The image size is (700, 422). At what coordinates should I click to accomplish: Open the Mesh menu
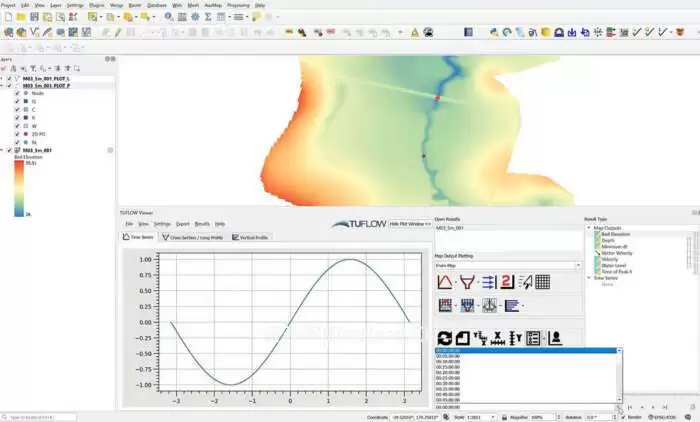[193, 5]
